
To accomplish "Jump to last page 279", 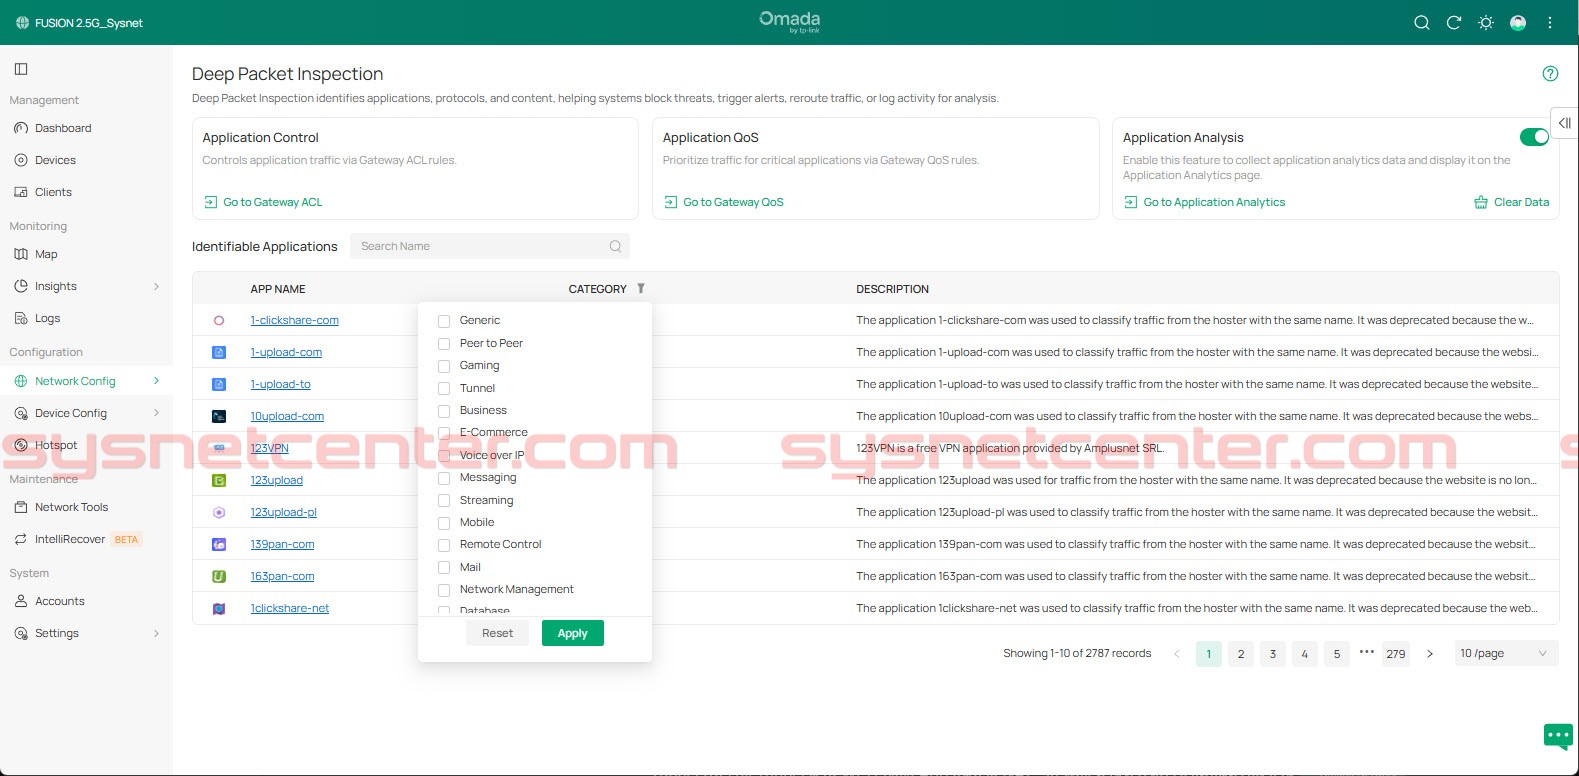I will point(1396,654).
